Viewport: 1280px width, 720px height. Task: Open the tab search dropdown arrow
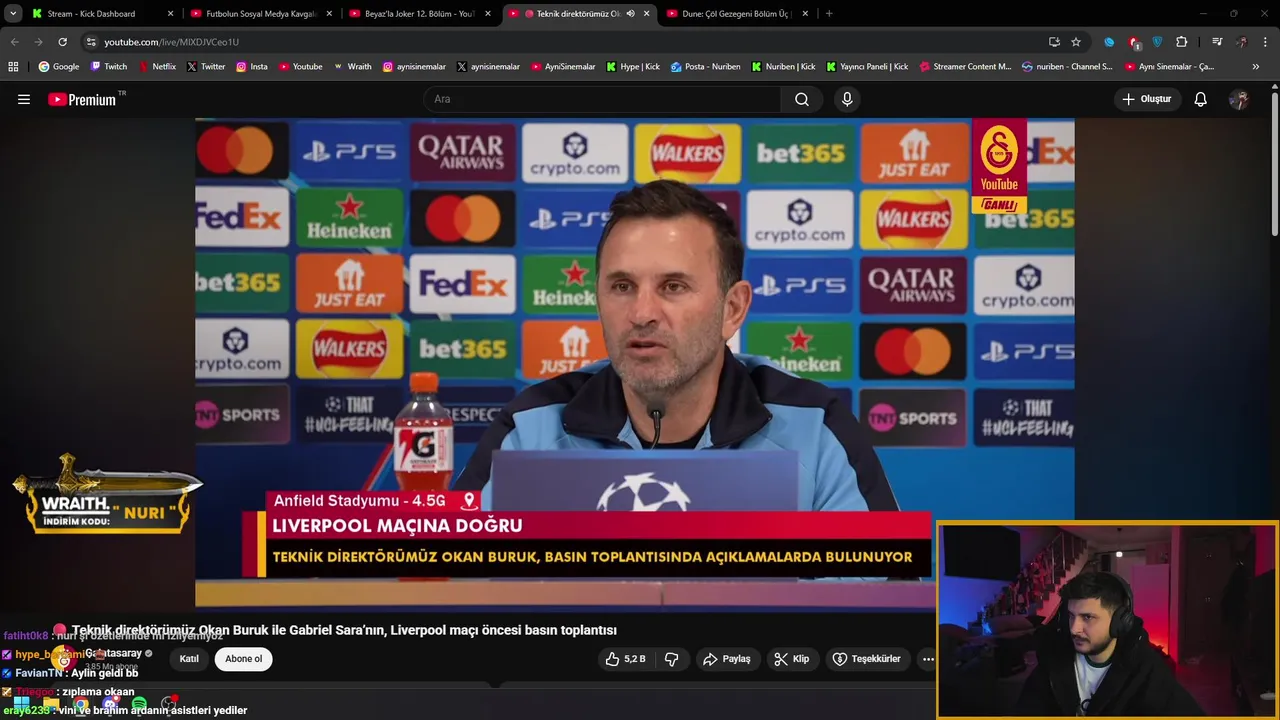[13, 14]
